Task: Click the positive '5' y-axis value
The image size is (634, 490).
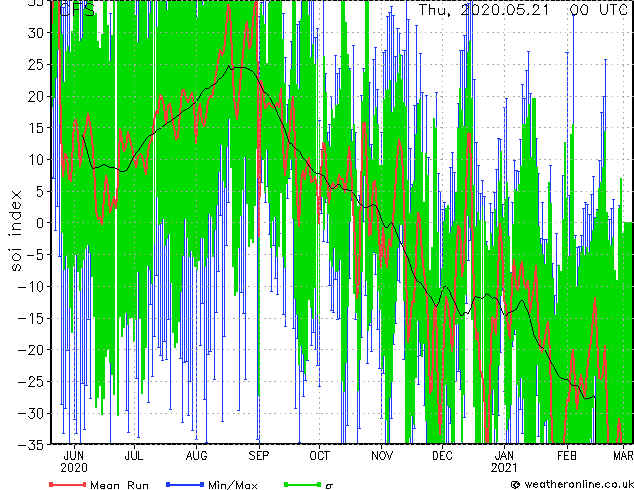Action: click(x=40, y=191)
